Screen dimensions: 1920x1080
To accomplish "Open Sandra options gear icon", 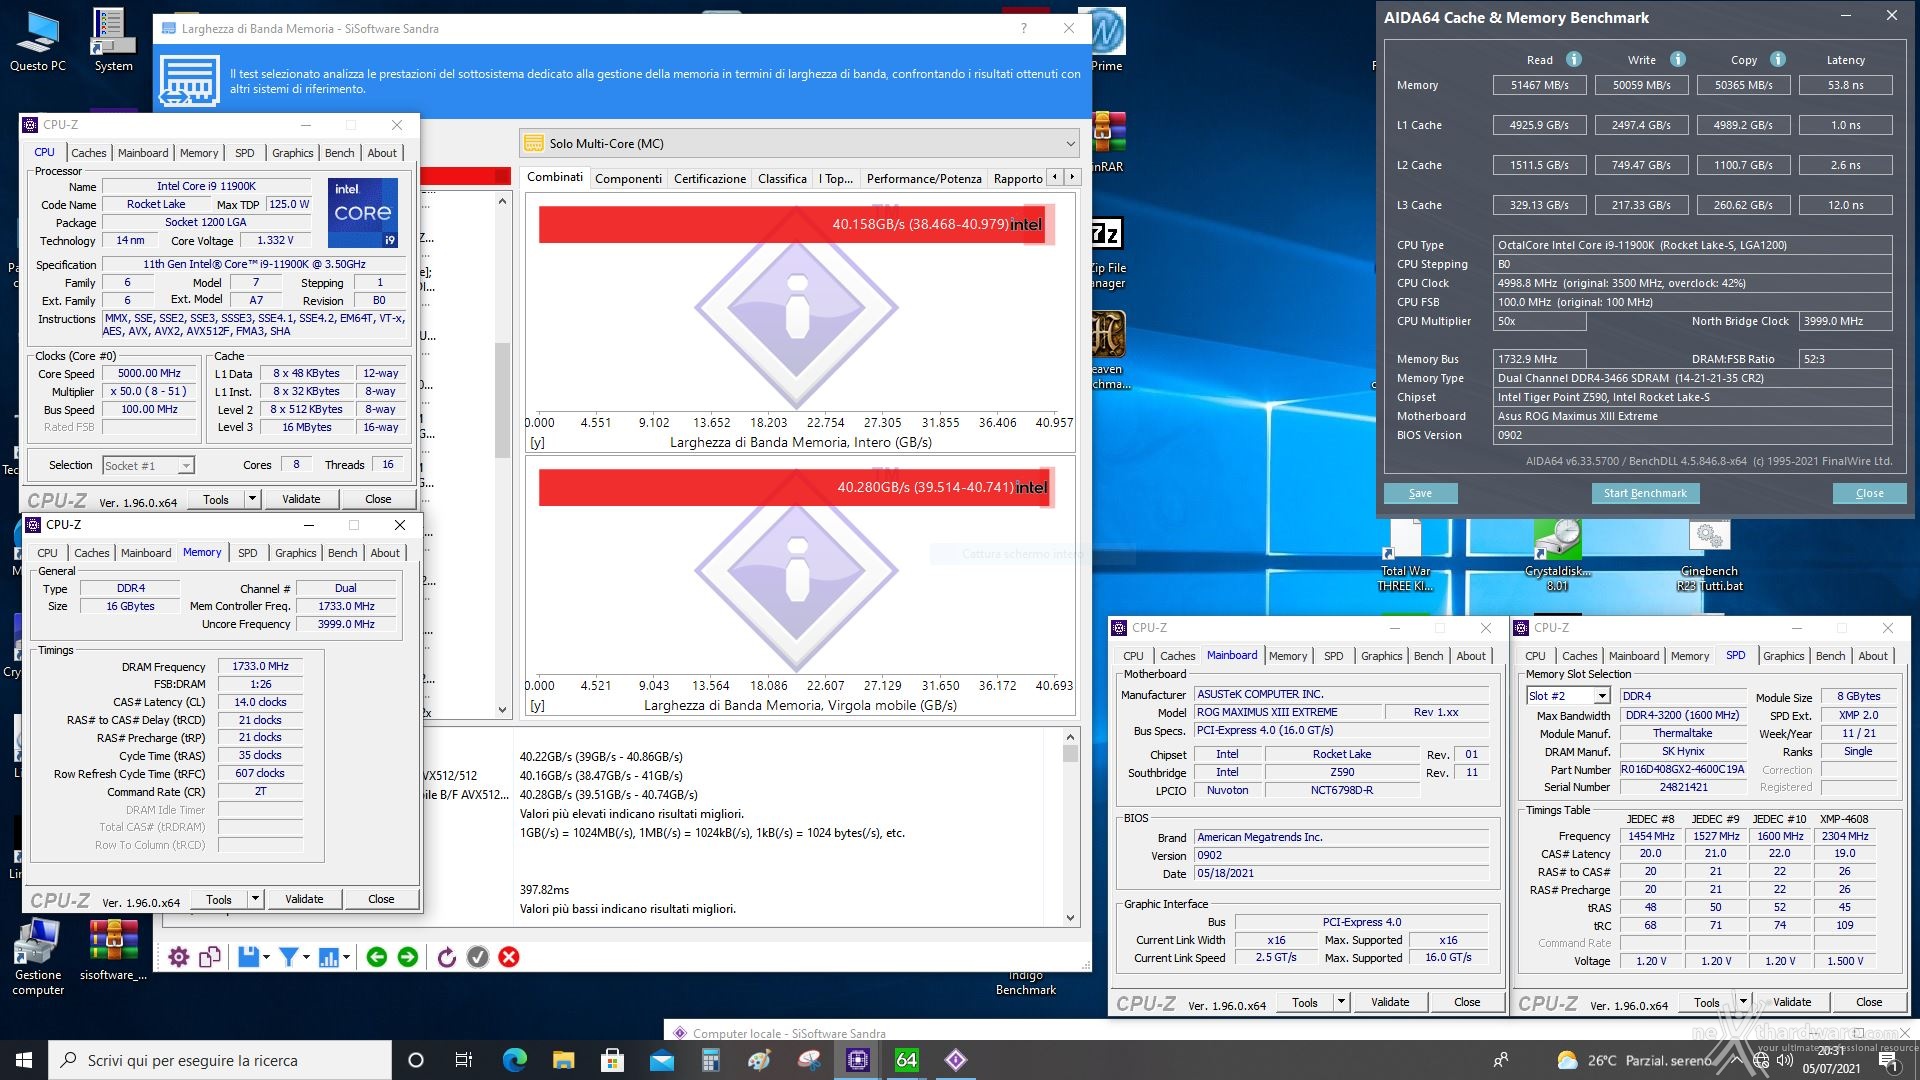I will point(179,958).
